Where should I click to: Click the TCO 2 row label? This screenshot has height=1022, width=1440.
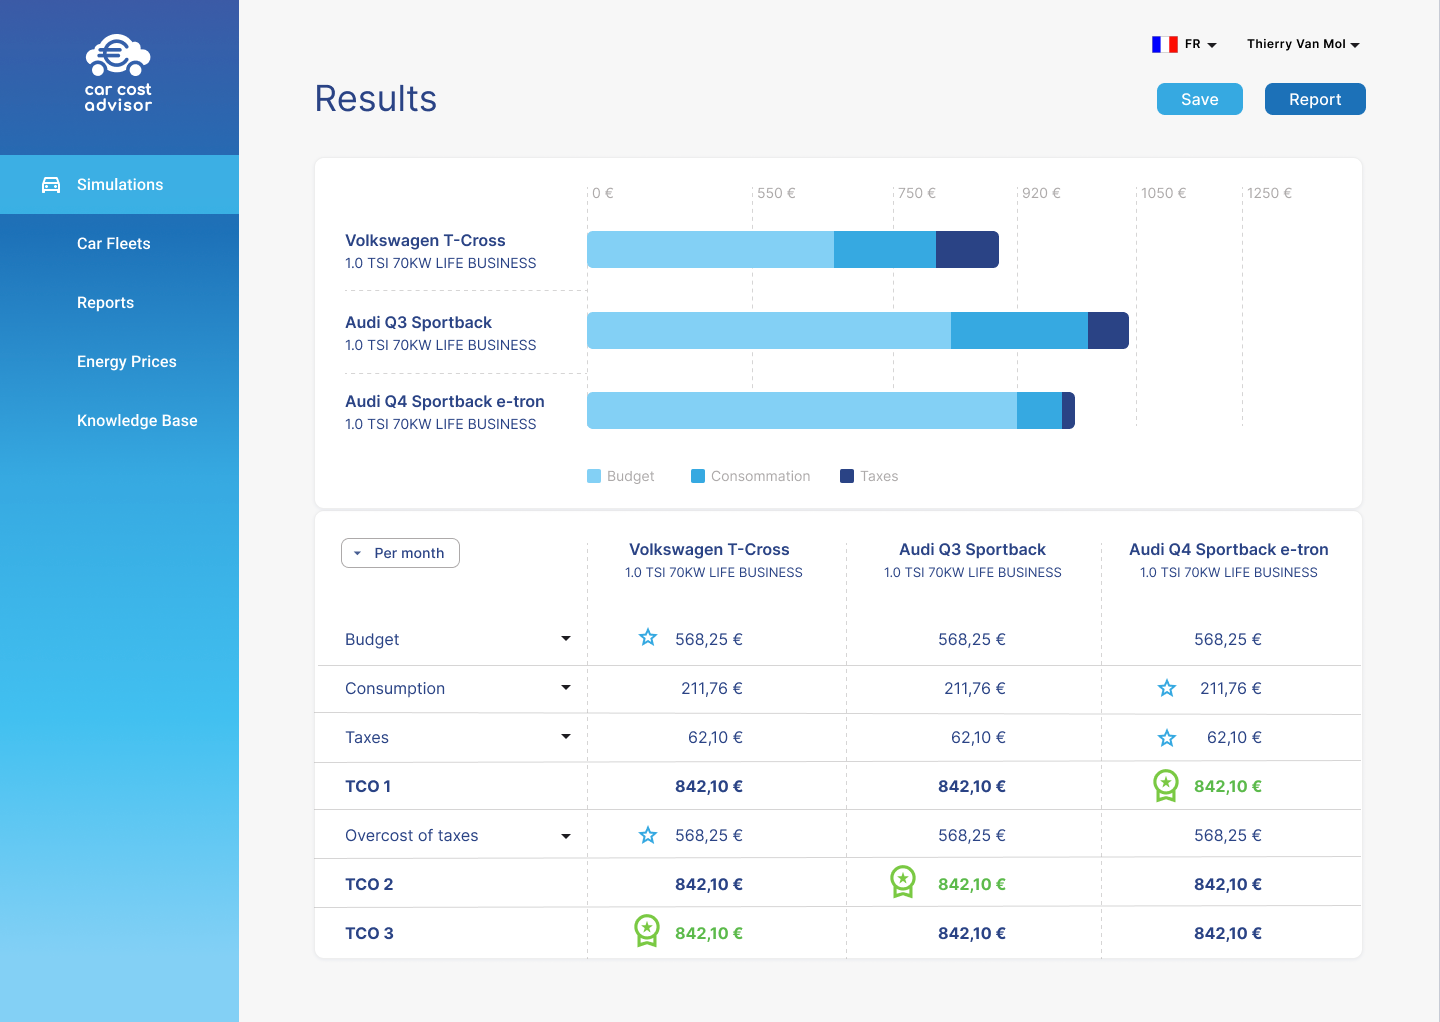click(369, 884)
